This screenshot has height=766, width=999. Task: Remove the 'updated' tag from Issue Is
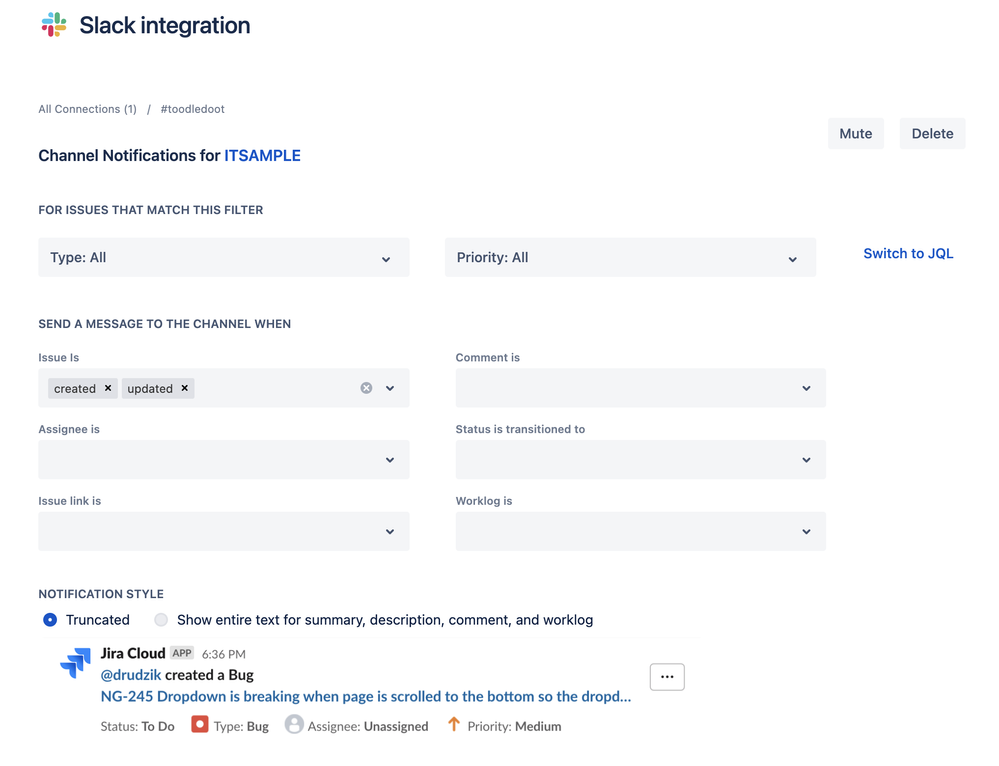click(185, 388)
